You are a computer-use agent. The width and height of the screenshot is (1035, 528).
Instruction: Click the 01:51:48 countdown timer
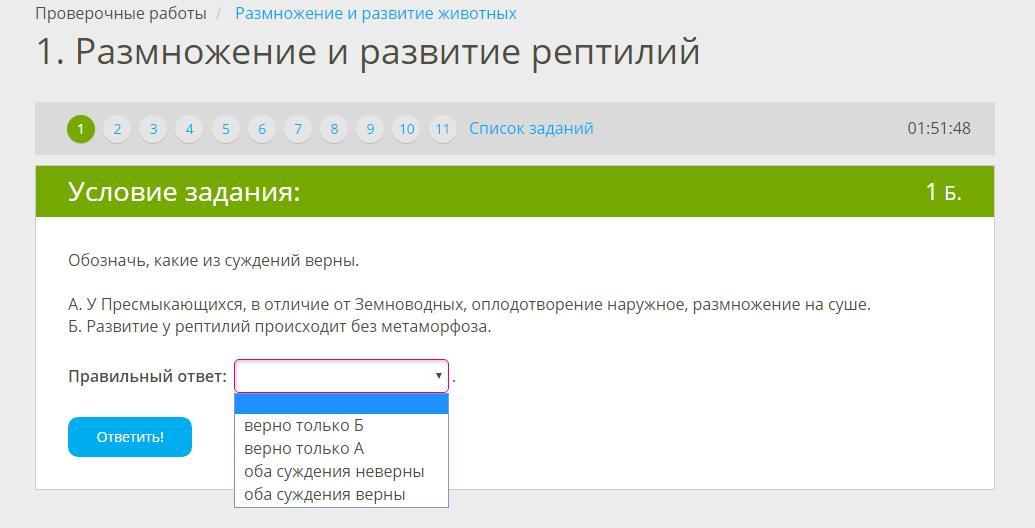click(x=939, y=128)
